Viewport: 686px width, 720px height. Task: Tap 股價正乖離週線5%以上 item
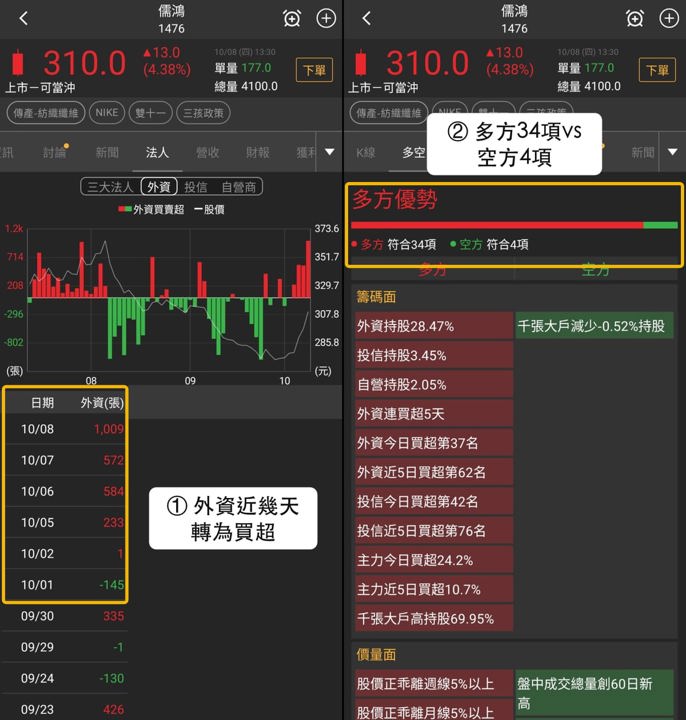433,684
